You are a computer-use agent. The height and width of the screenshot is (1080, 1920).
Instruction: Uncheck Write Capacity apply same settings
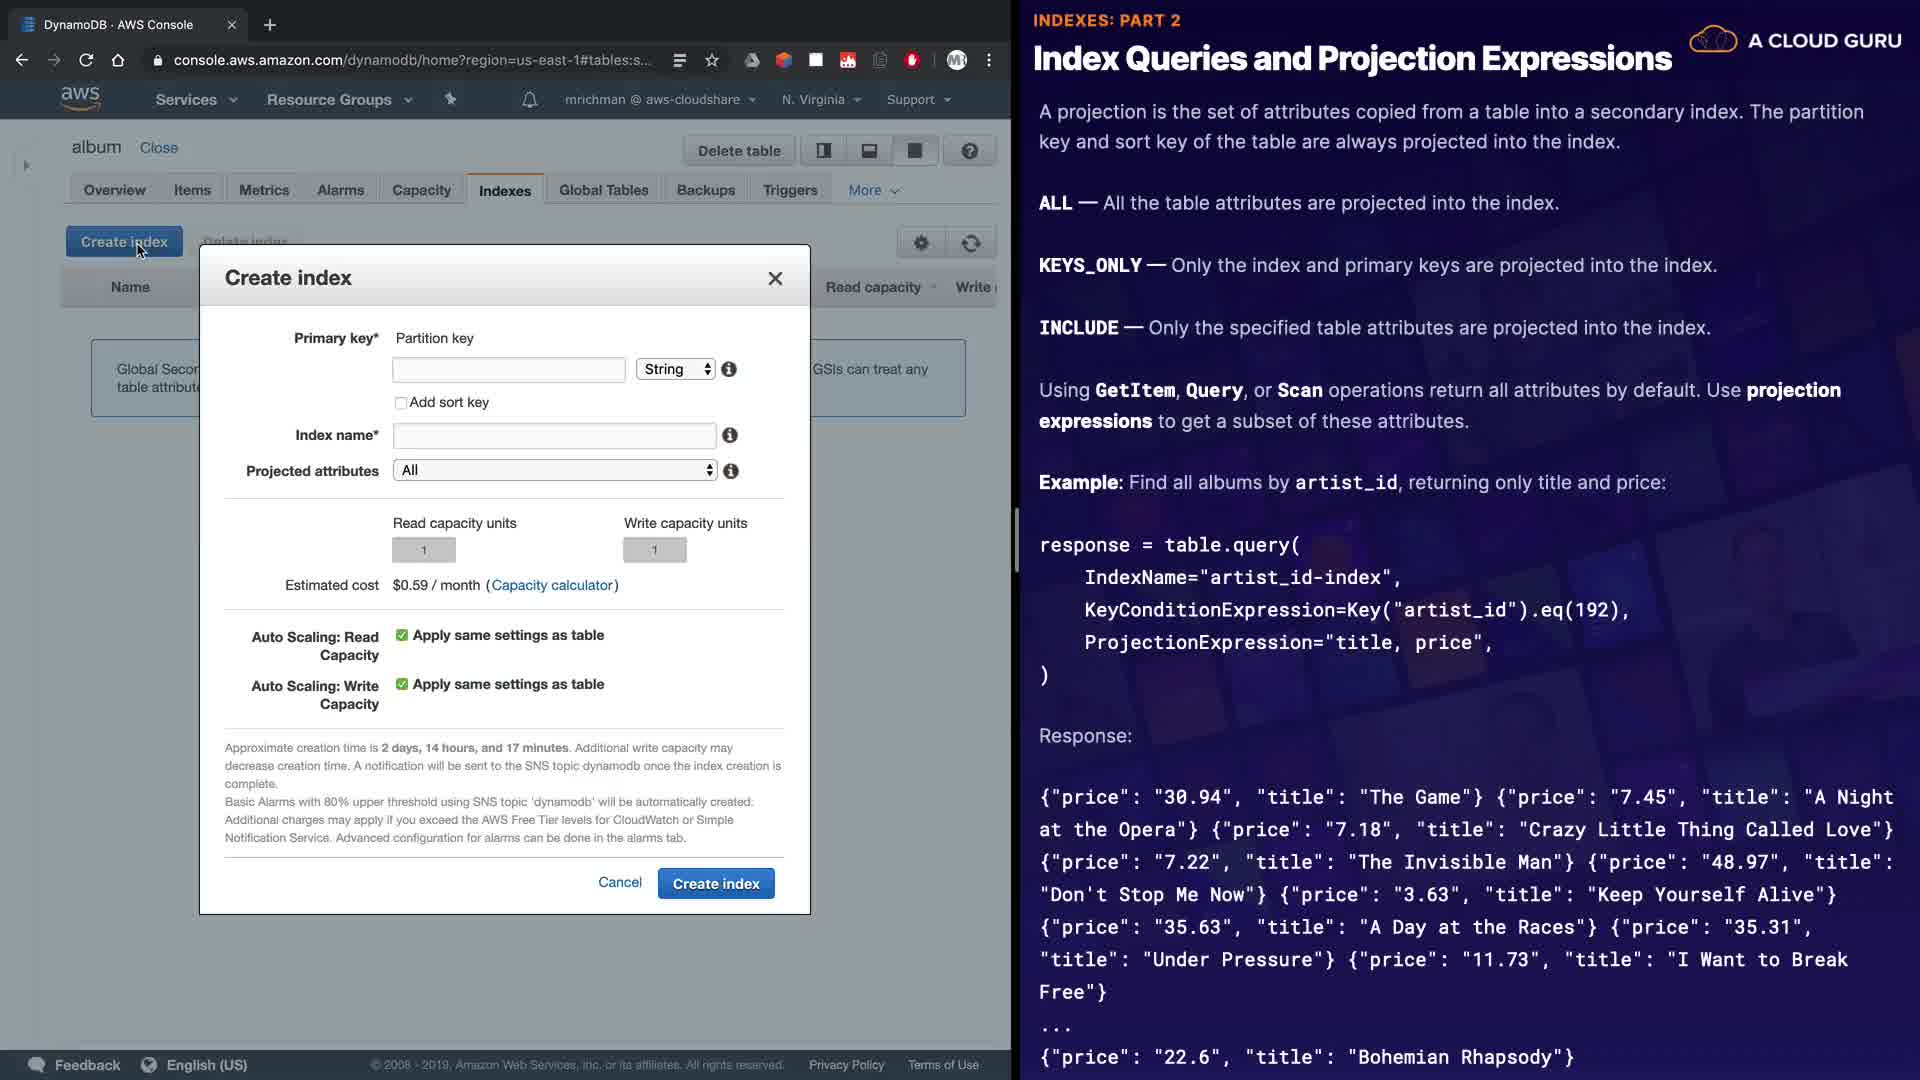point(402,684)
